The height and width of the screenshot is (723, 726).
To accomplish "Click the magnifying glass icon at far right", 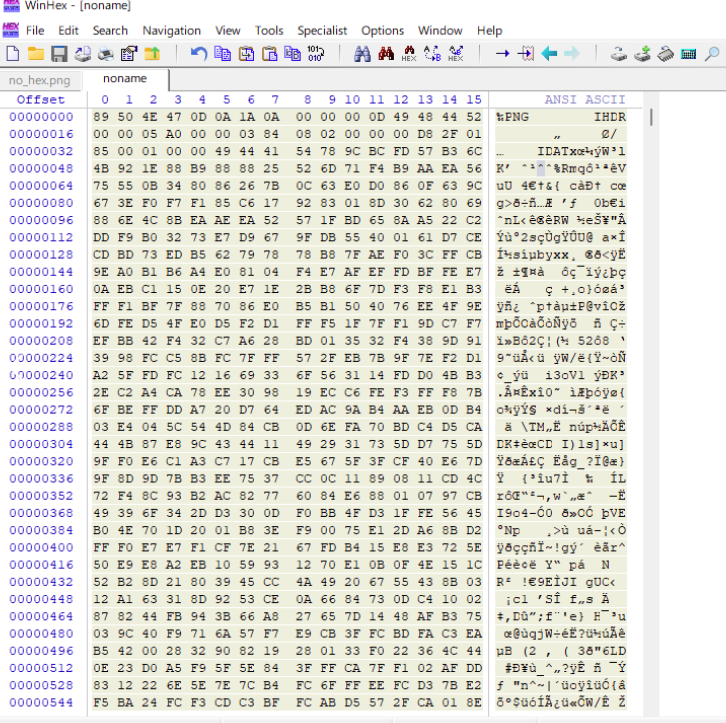I will (712, 53).
